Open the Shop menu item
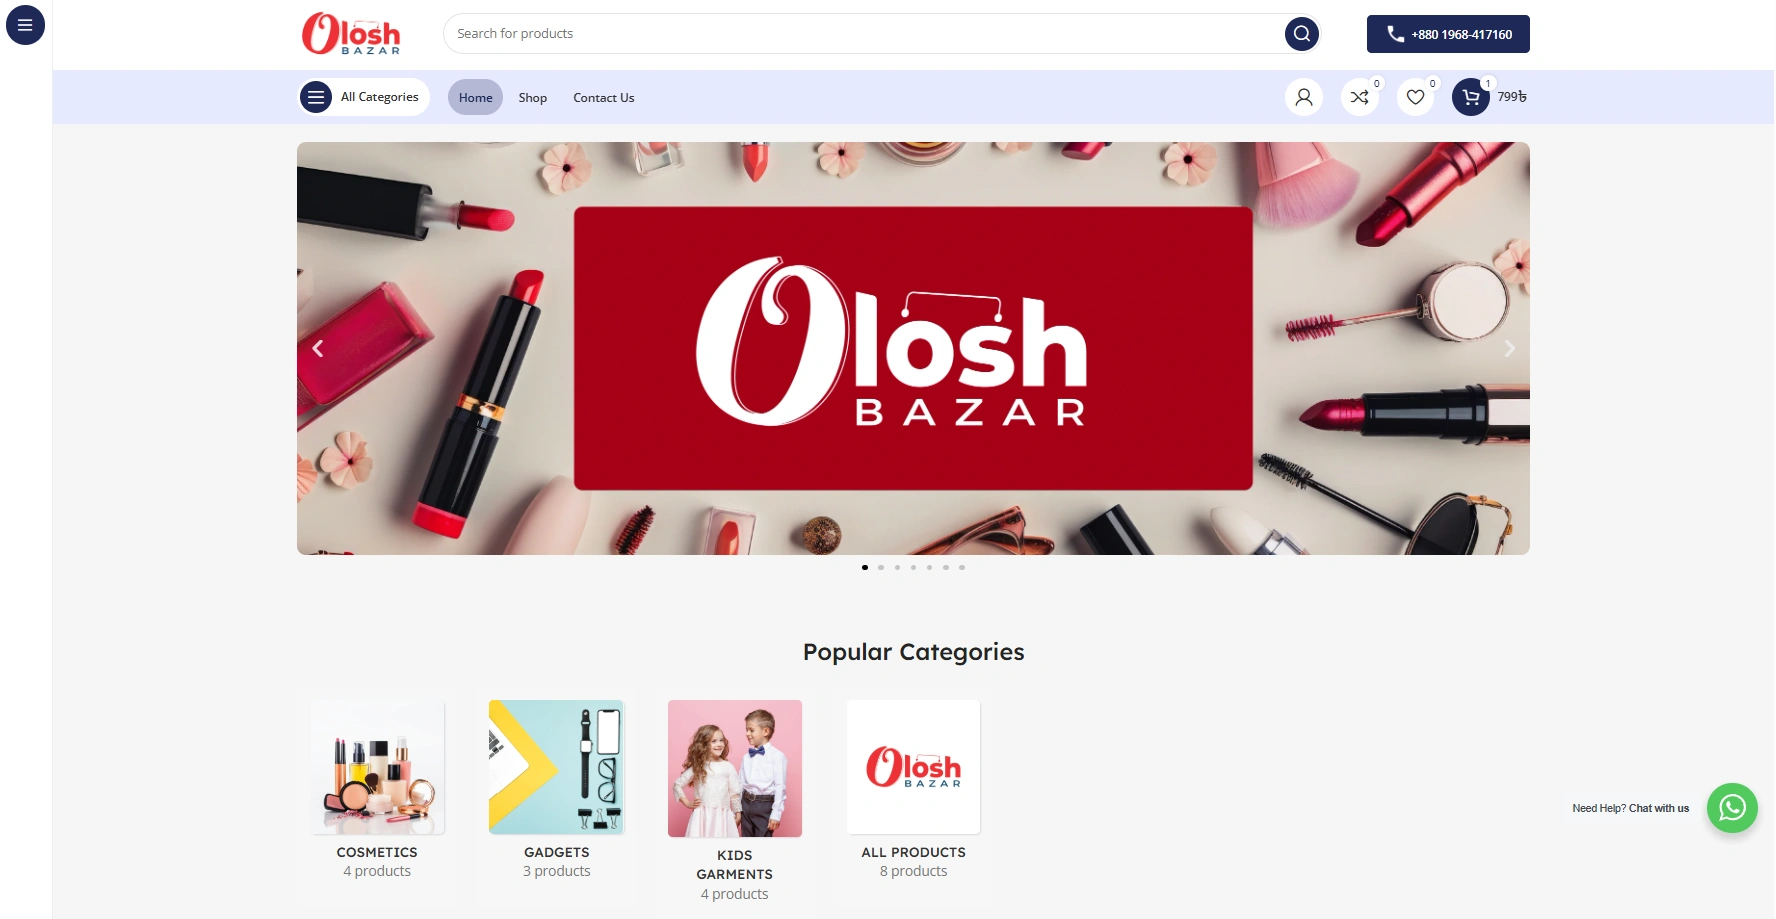Image resolution: width=1776 pixels, height=919 pixels. (533, 97)
